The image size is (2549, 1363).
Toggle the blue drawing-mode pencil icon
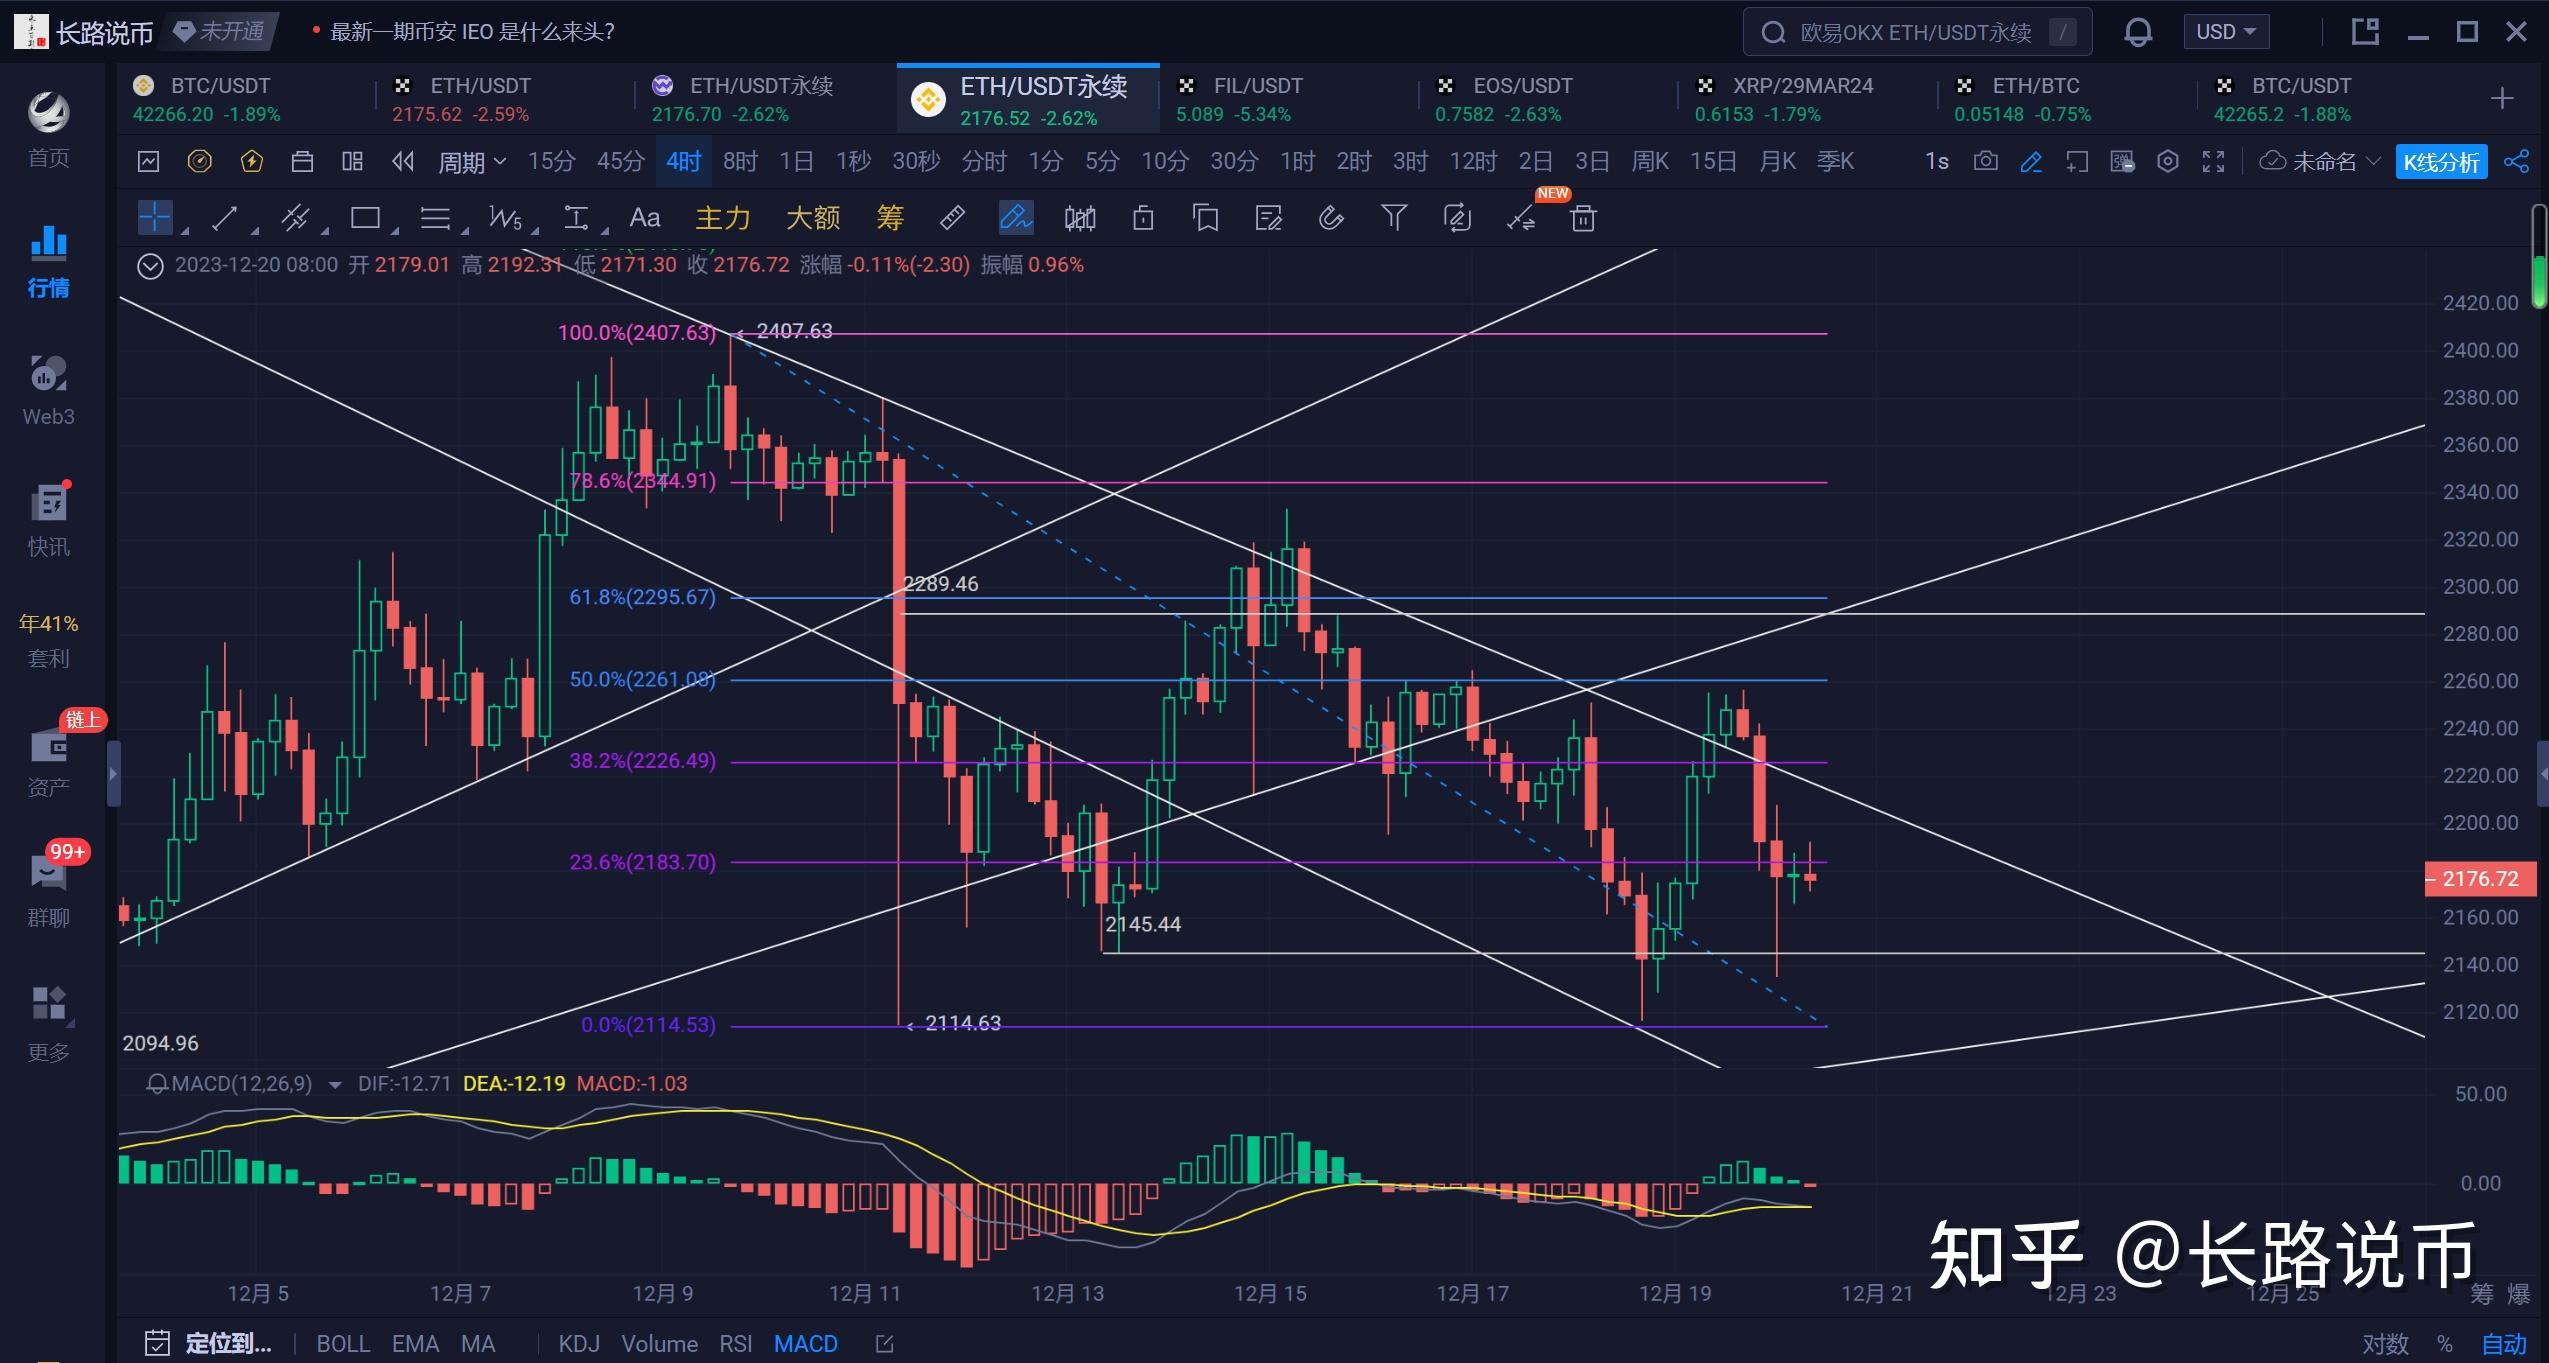click(2031, 161)
